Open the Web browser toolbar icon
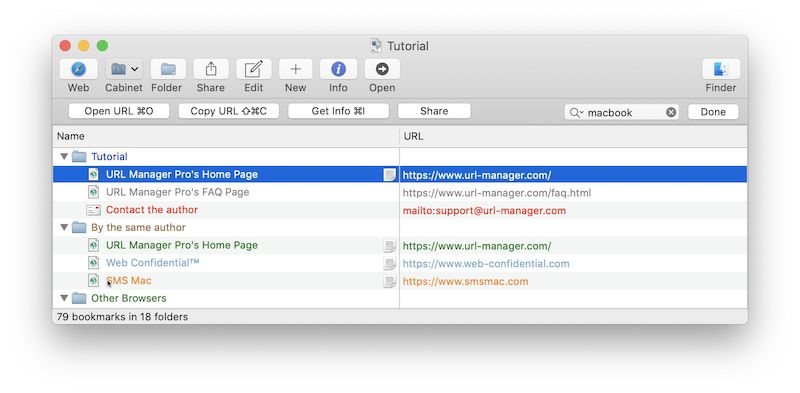The image size is (800, 393). pyautogui.click(x=78, y=69)
